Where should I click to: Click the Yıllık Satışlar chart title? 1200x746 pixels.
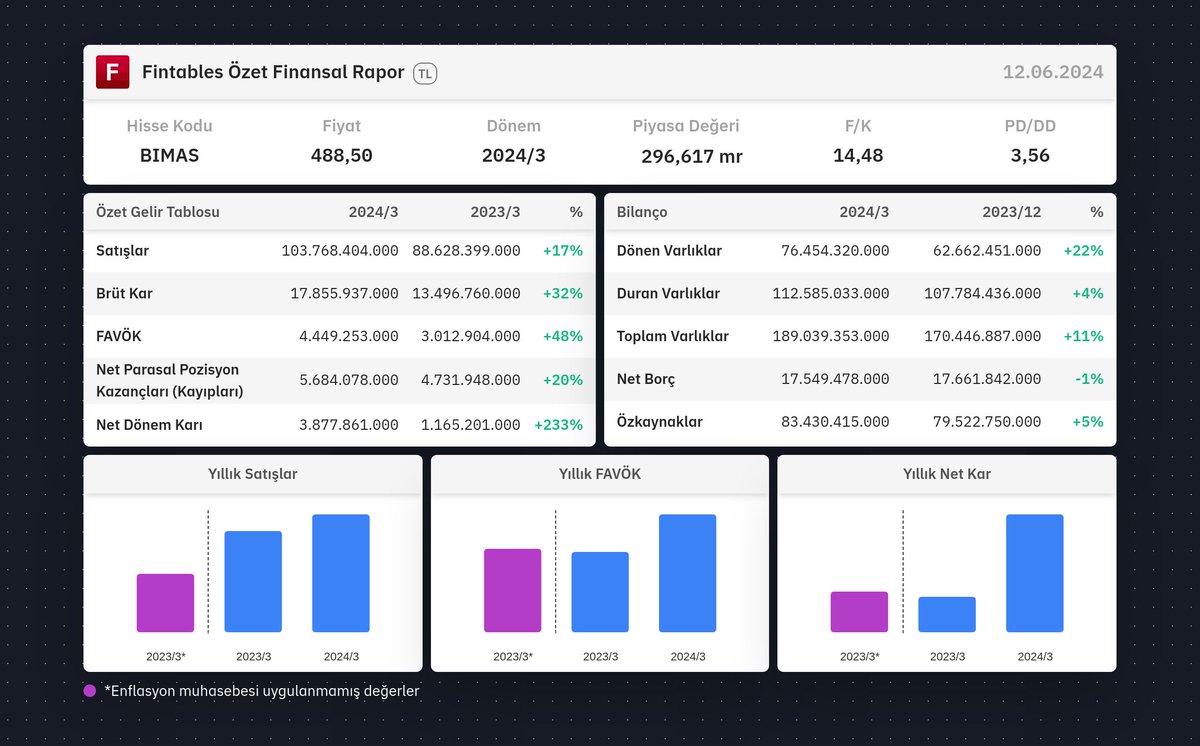(253, 474)
